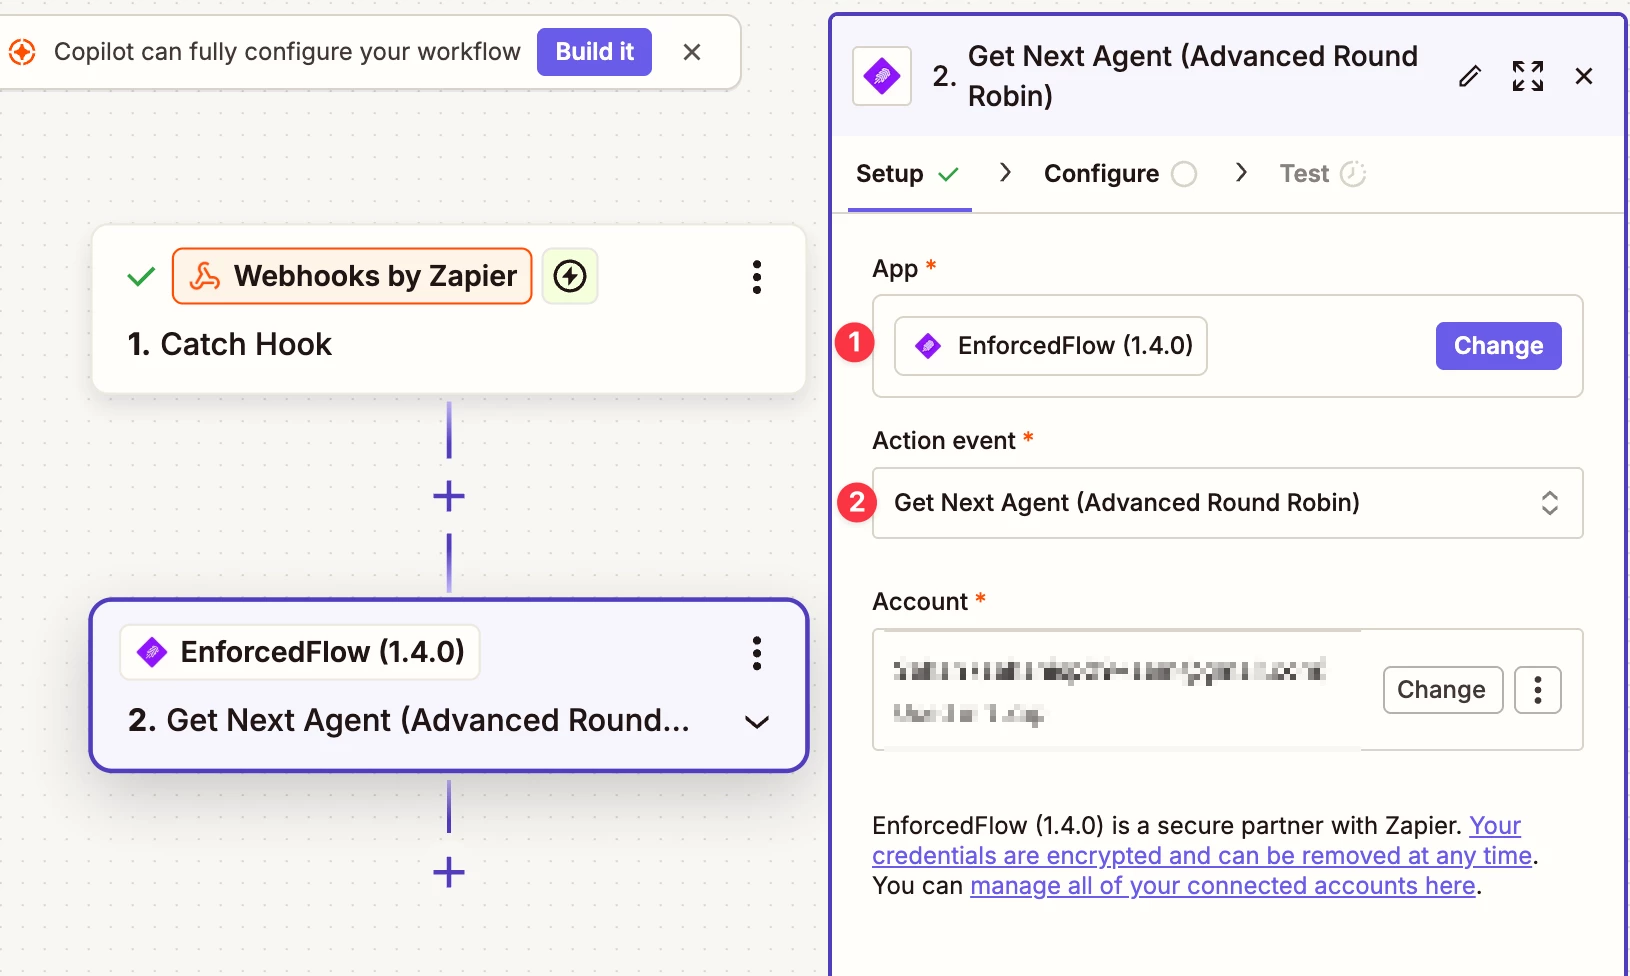Click Change button for the App
The image size is (1630, 976).
tap(1498, 346)
